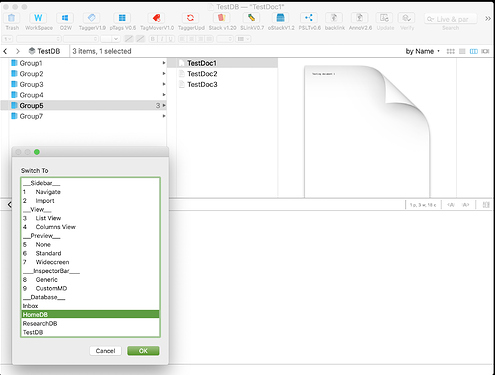Open the pTags V0.5 toolbar icon

[x=122, y=18]
